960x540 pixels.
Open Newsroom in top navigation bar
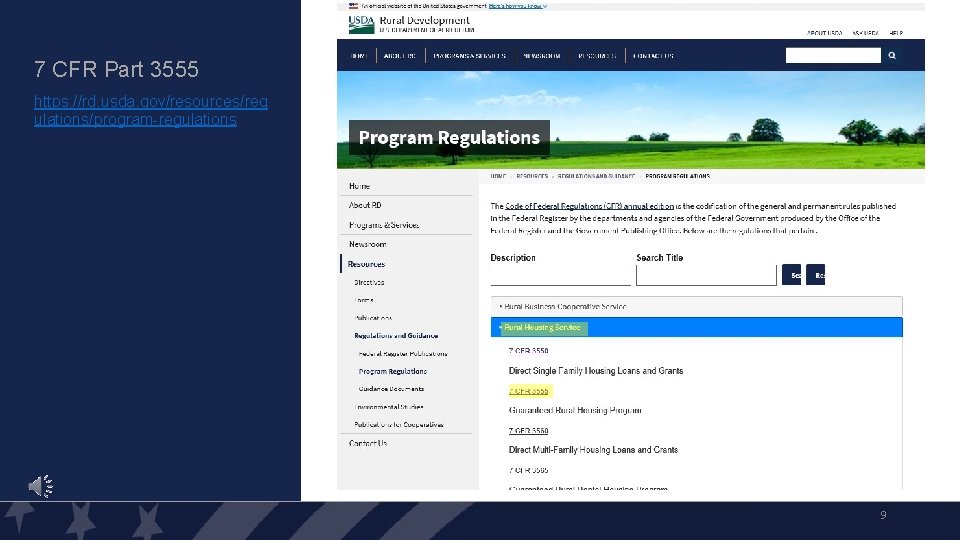coord(542,56)
